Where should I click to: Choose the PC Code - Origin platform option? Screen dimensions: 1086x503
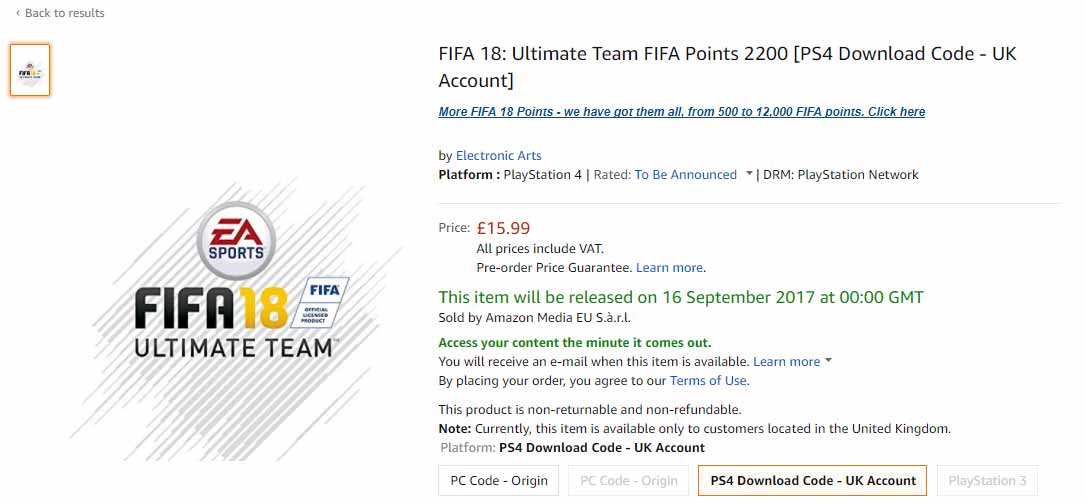(x=499, y=480)
